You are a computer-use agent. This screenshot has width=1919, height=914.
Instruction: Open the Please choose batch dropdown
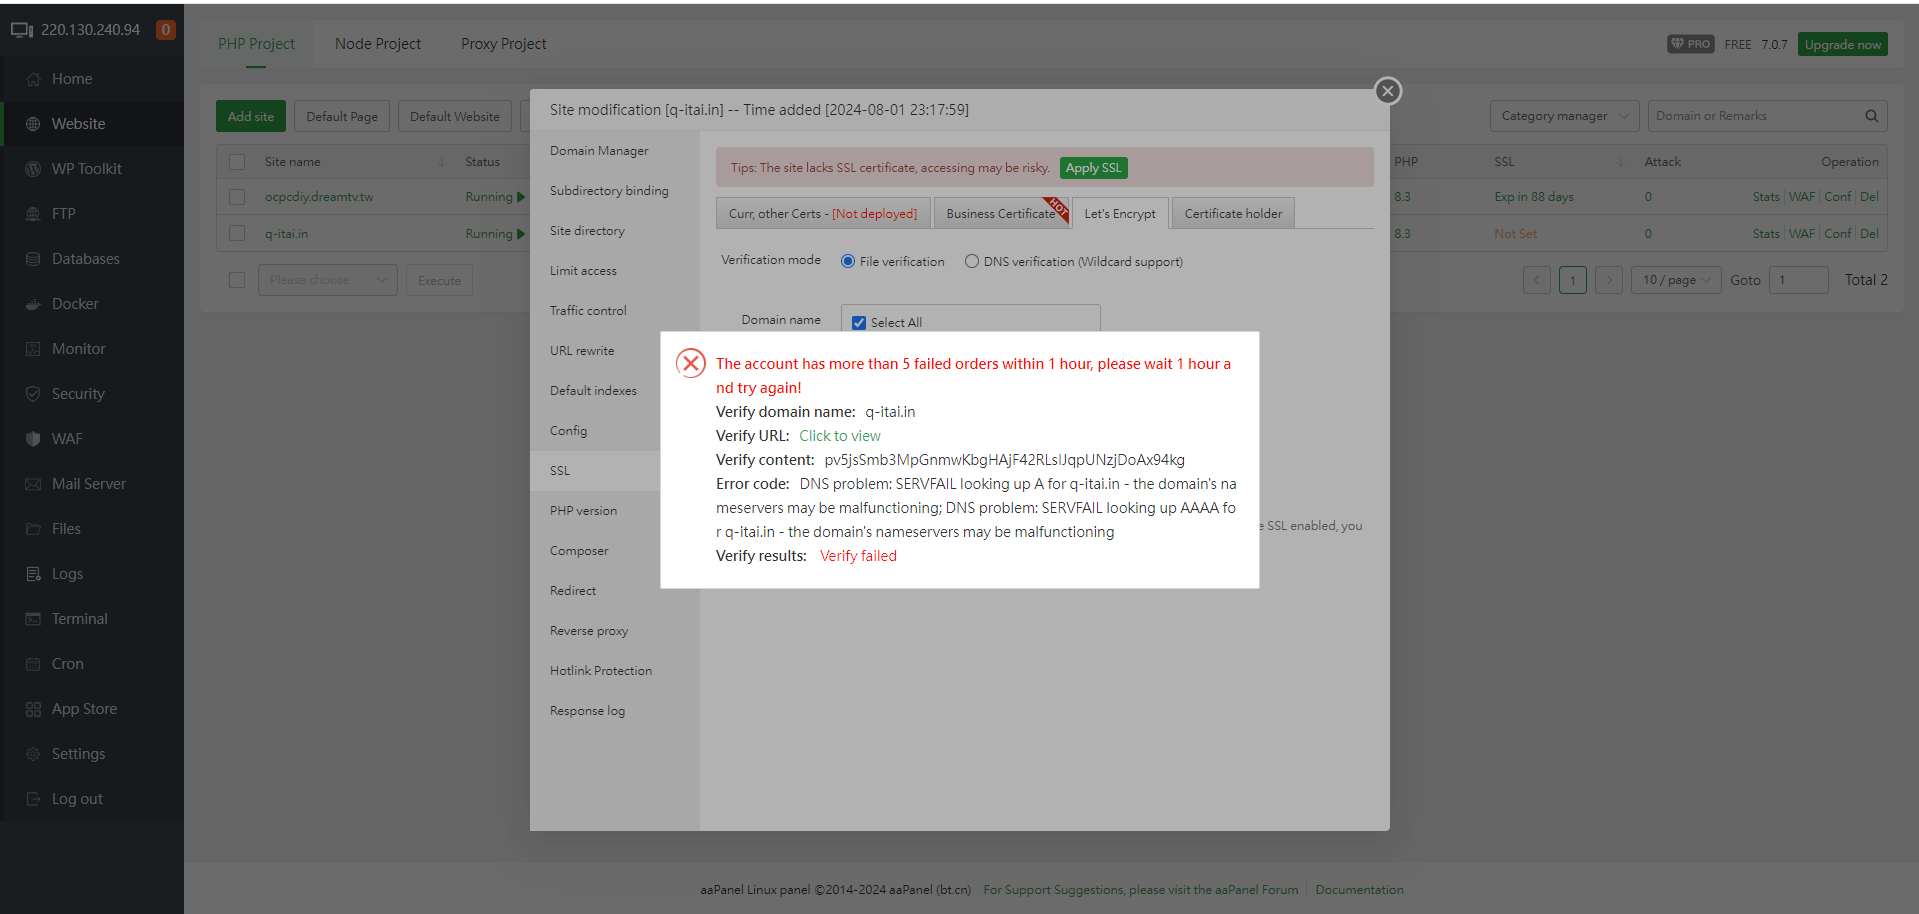tap(328, 280)
